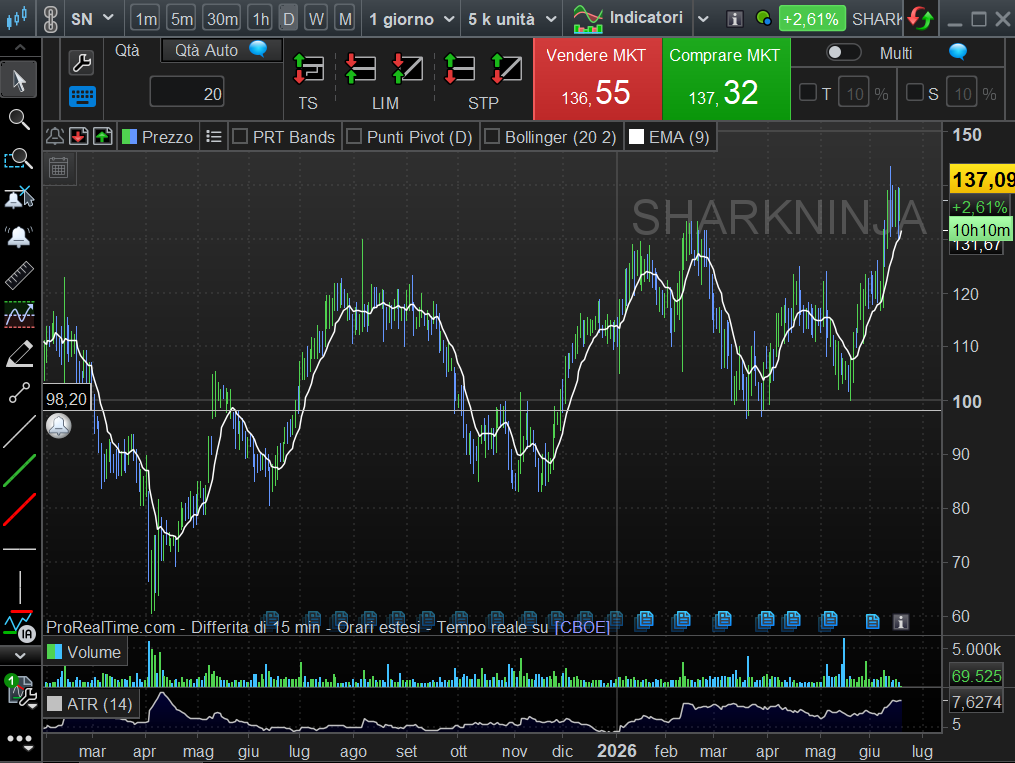
Task: Enable the S percent checkbox
Action: [915, 93]
